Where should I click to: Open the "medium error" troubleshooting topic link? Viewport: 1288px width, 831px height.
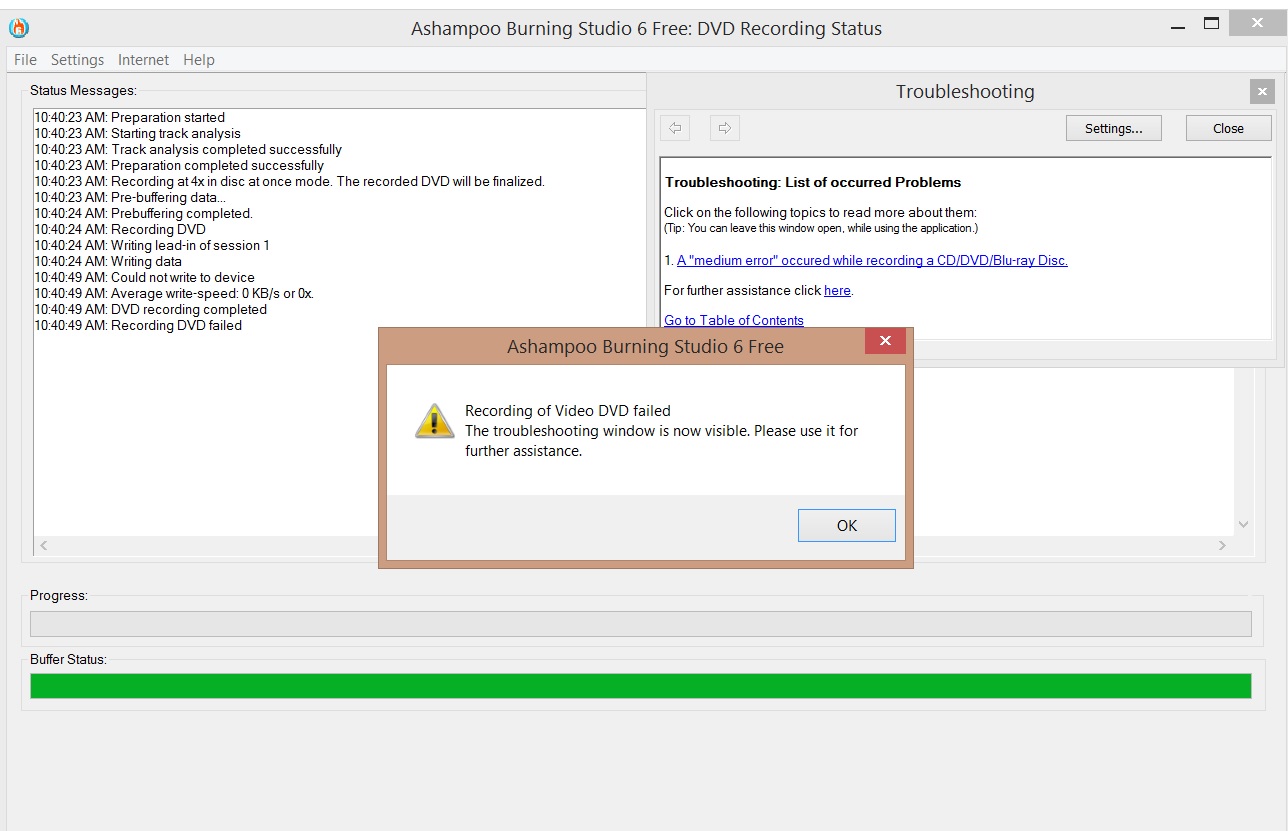[x=872, y=260]
